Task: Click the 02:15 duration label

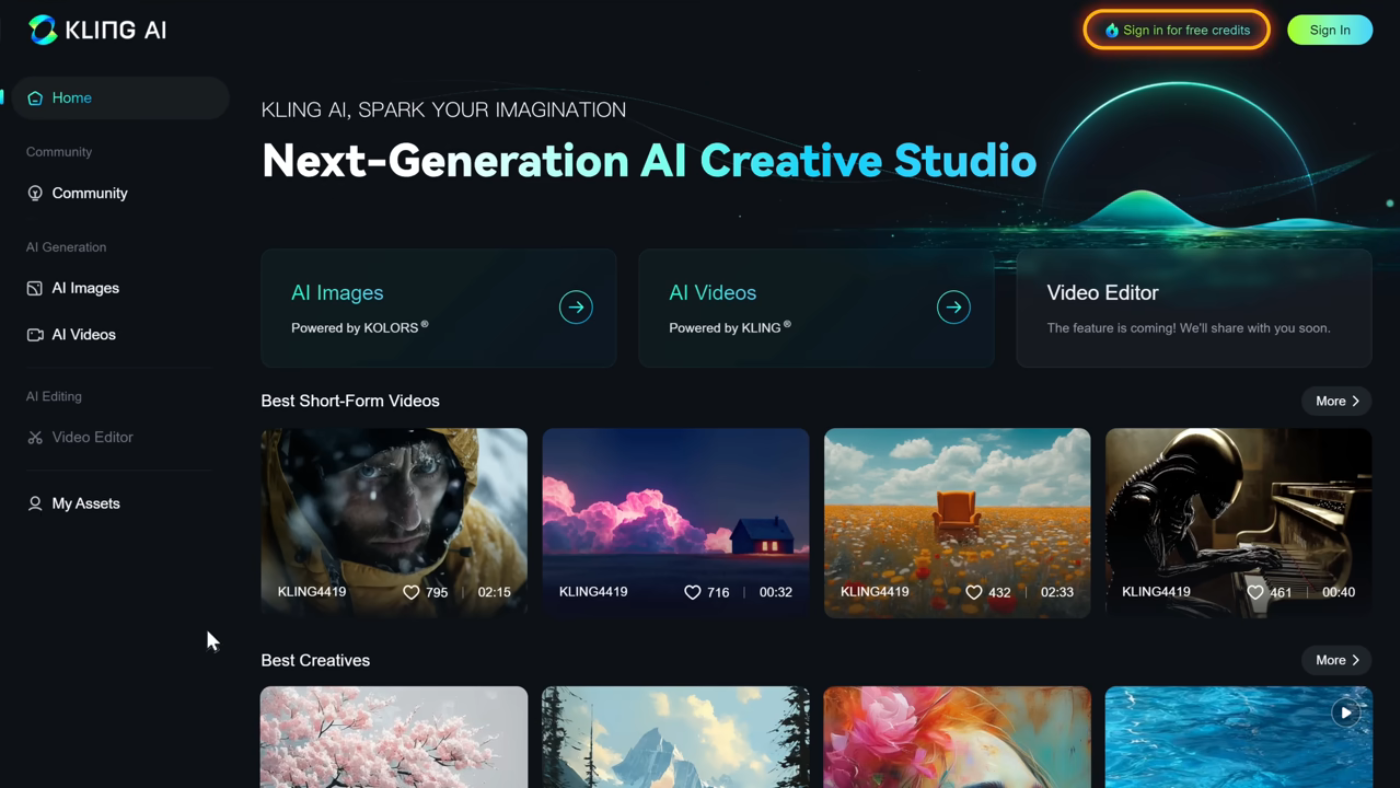Action: pos(494,592)
